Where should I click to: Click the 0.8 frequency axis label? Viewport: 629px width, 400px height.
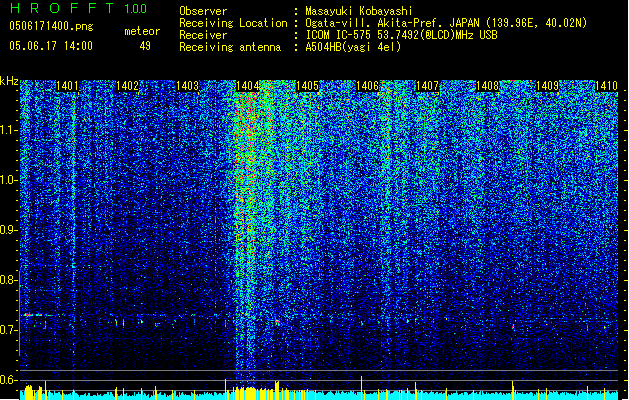coord(7,280)
